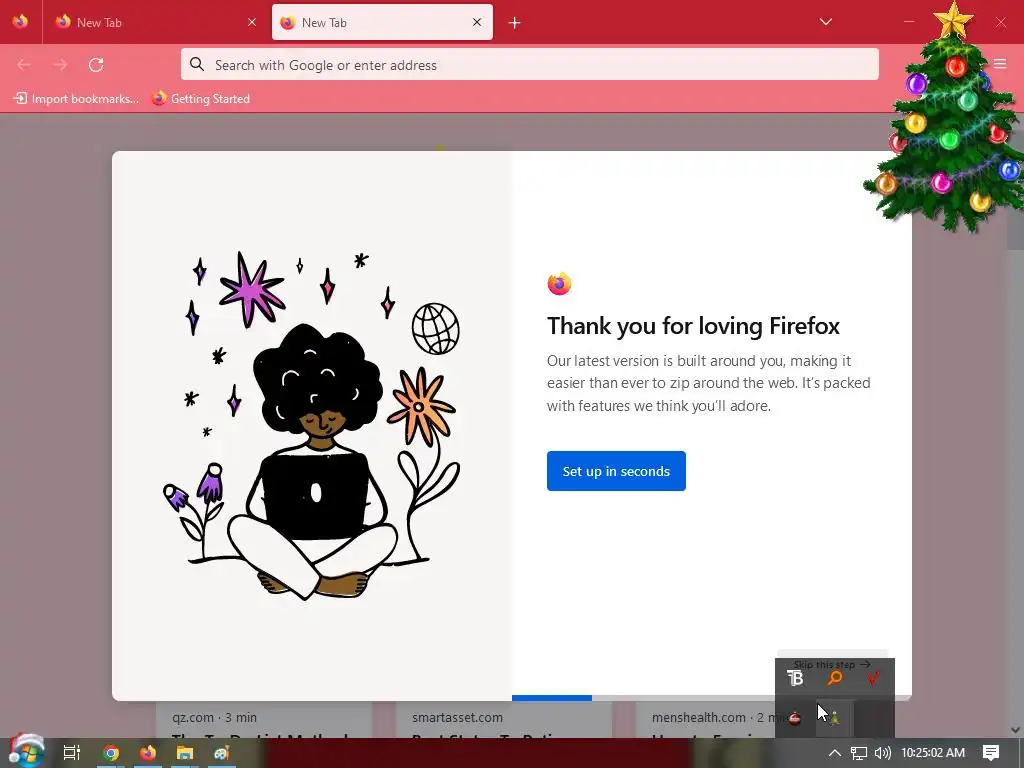
Task: Click the search or address bar
Action: click(530, 65)
